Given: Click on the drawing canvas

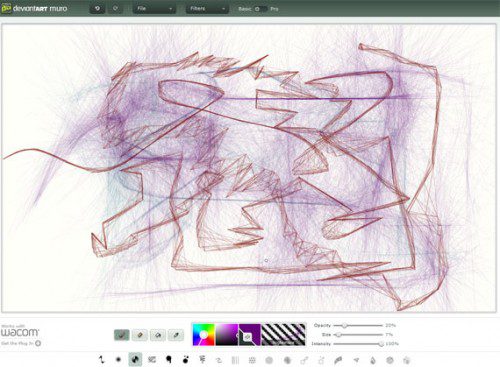Looking at the screenshot, I should 249,168.
